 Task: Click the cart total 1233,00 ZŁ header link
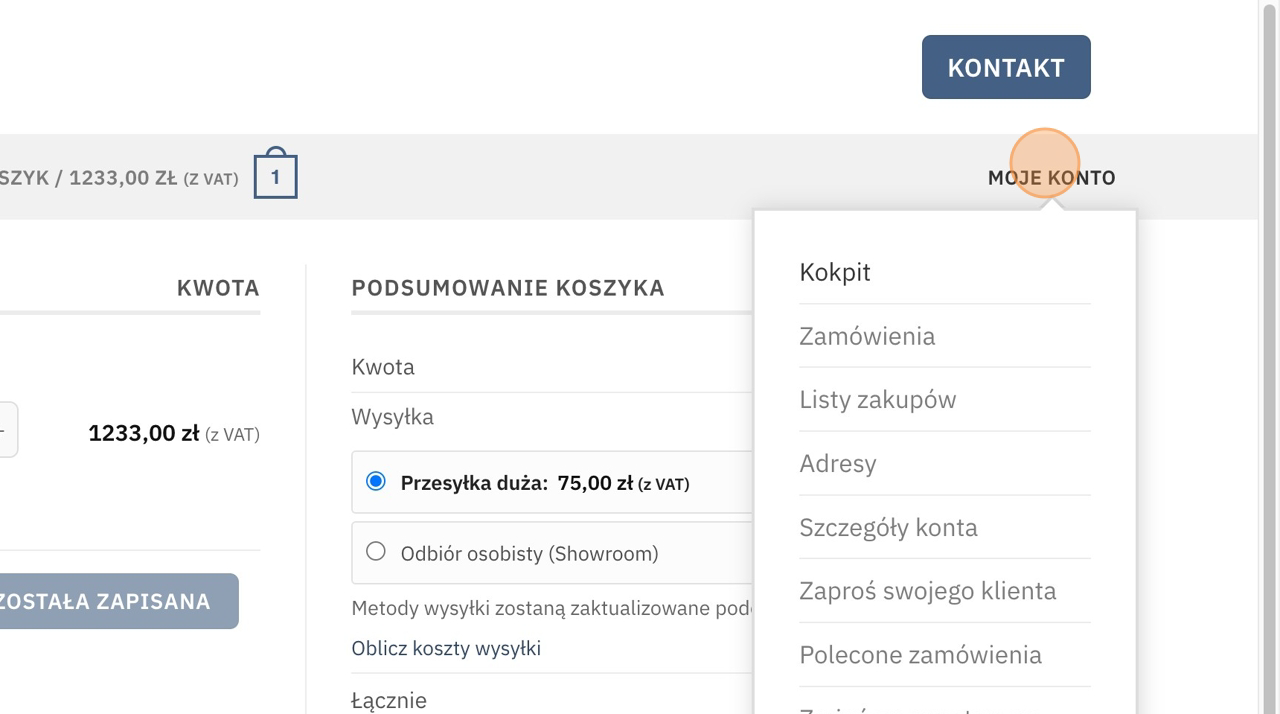pyautogui.click(x=120, y=178)
